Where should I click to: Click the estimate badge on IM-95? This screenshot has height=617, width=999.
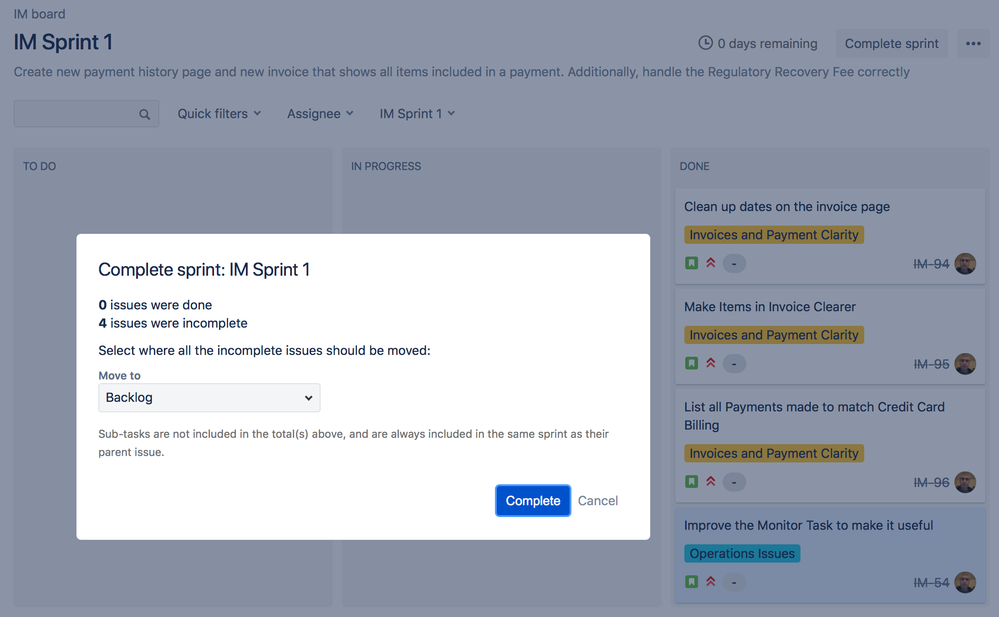click(734, 363)
